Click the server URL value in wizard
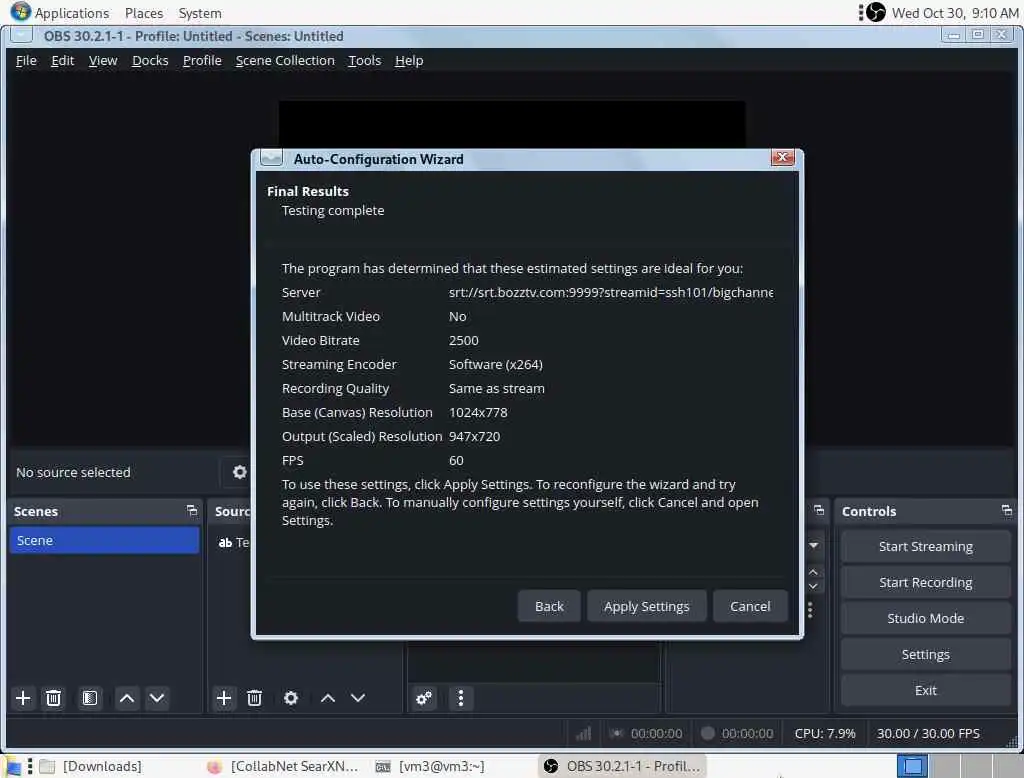1024x778 pixels. tap(611, 293)
